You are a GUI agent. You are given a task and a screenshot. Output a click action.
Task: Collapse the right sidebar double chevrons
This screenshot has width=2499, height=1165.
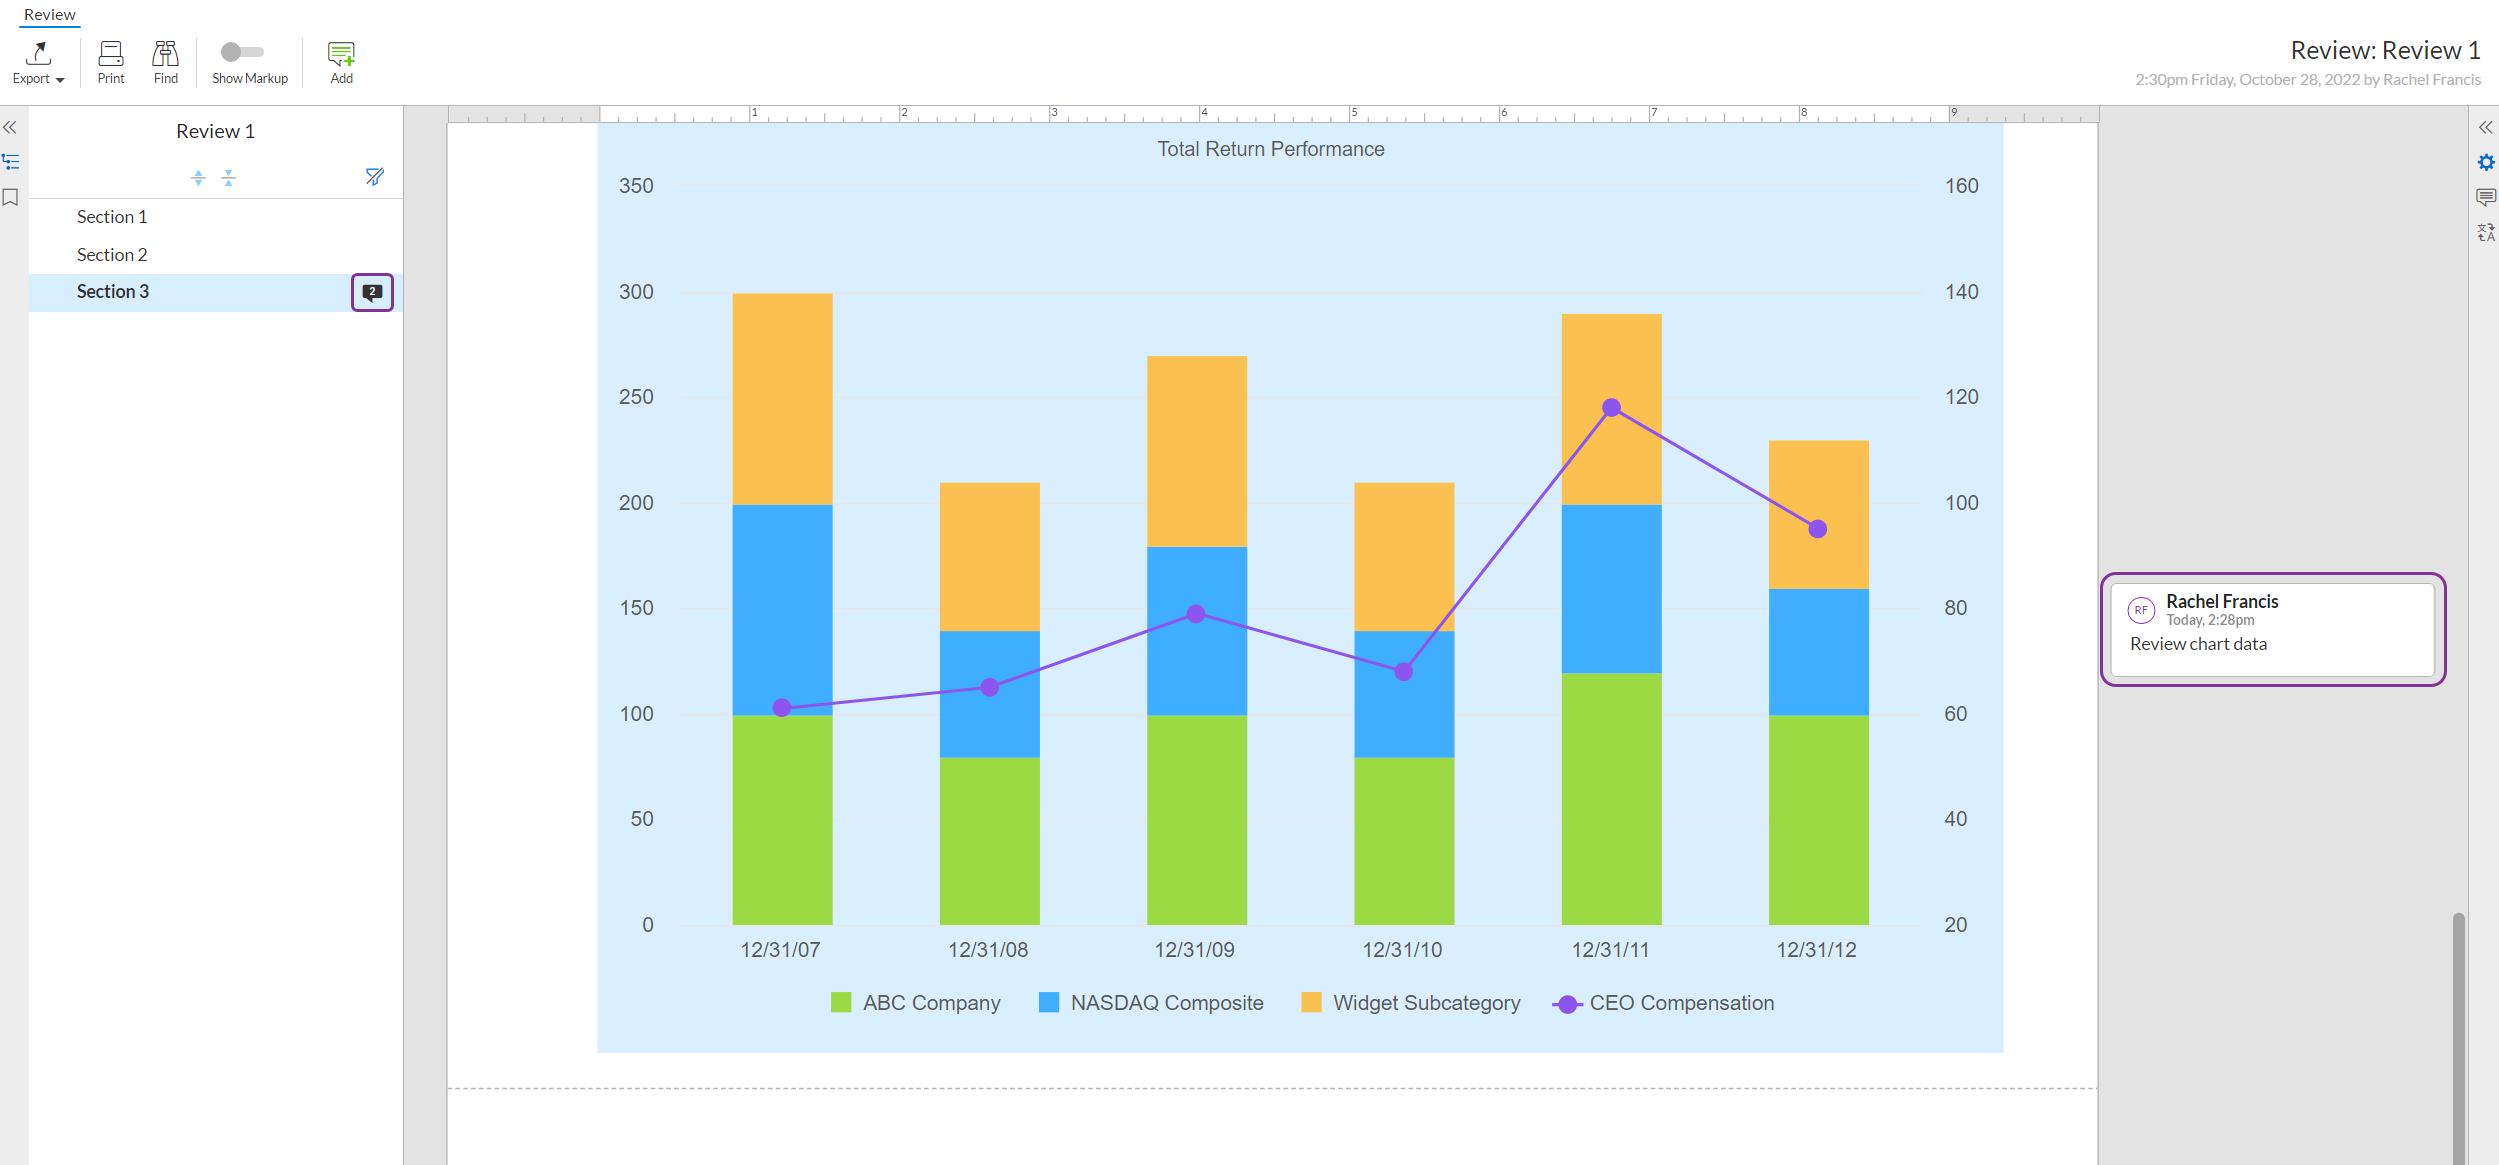(x=2485, y=128)
